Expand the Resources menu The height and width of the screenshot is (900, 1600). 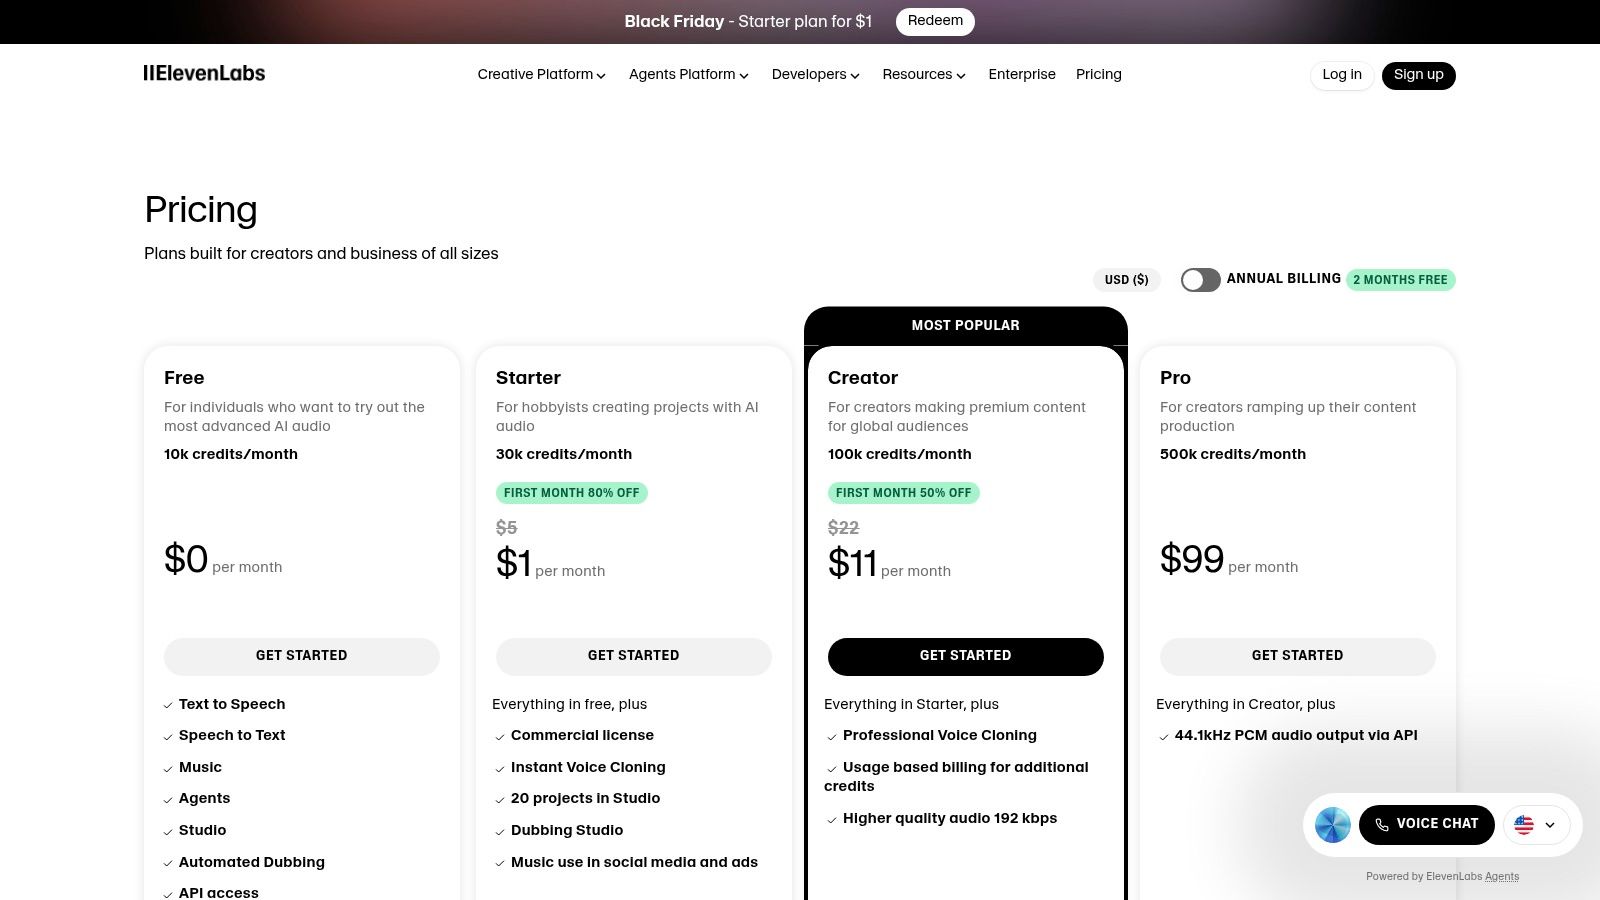pos(922,75)
